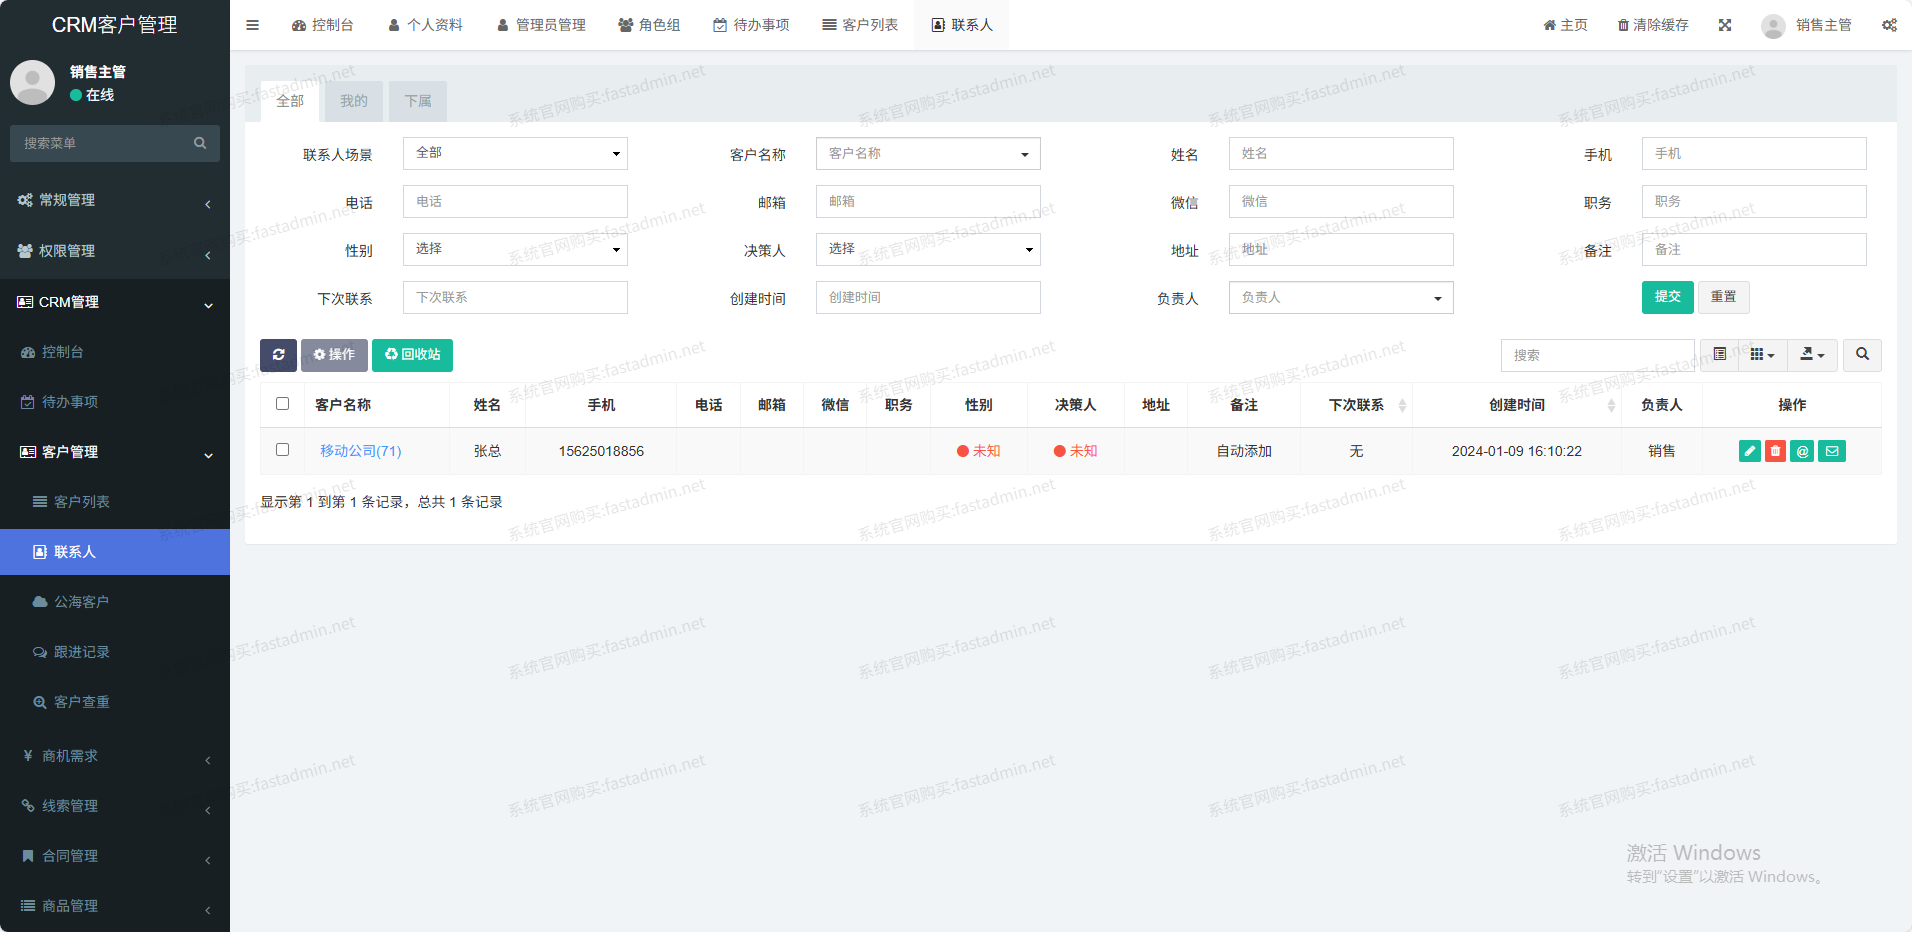Click the red trash delete icon
The image size is (1912, 932).
click(1775, 451)
